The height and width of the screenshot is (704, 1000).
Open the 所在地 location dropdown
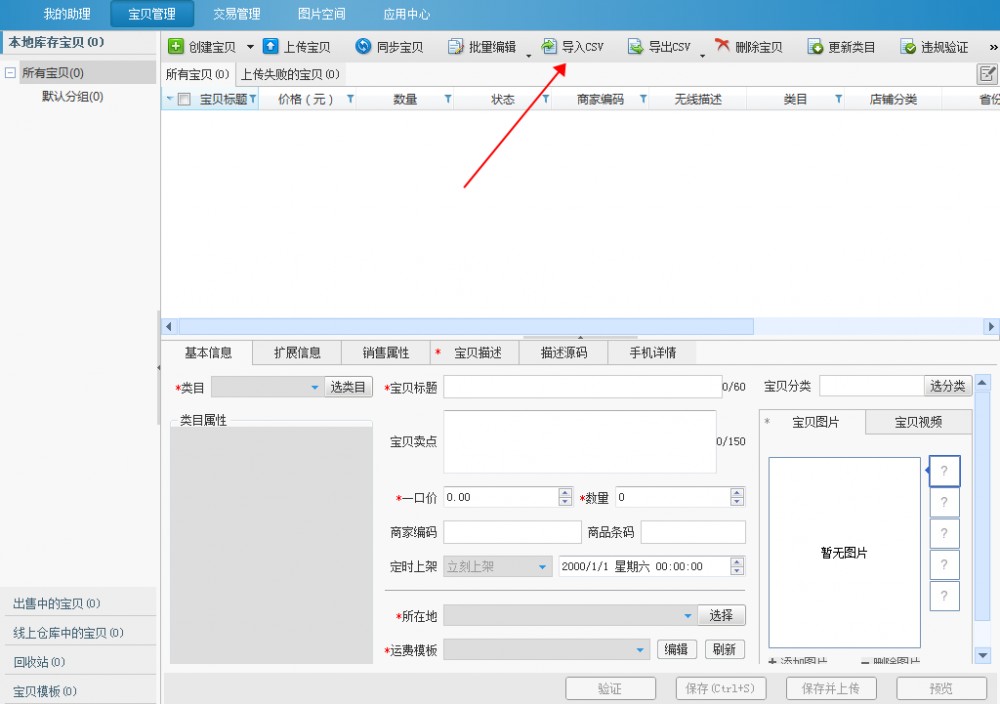coord(688,616)
